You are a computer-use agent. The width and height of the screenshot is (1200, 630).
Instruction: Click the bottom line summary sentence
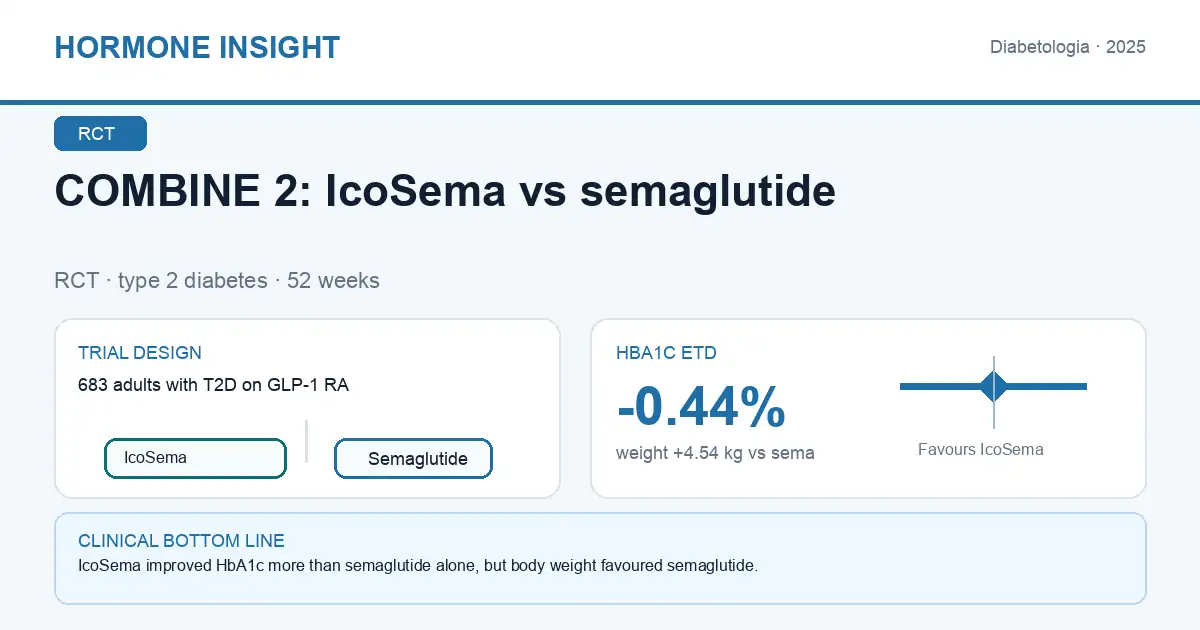point(418,566)
